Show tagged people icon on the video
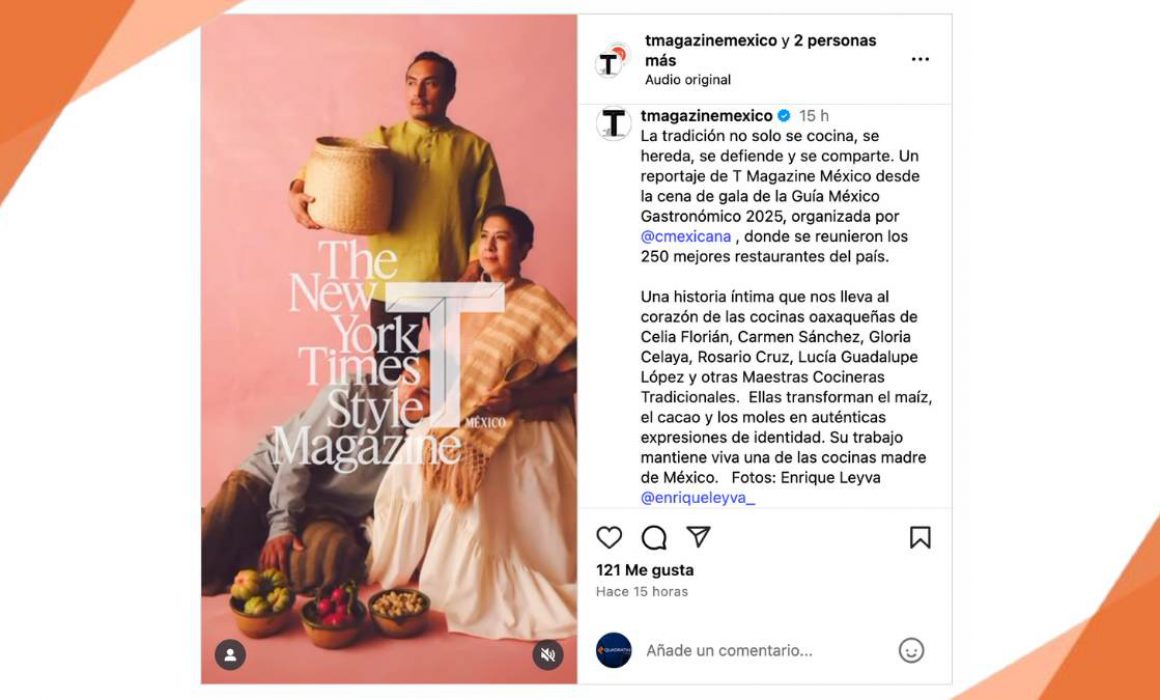The height and width of the screenshot is (700, 1160). pos(230,655)
